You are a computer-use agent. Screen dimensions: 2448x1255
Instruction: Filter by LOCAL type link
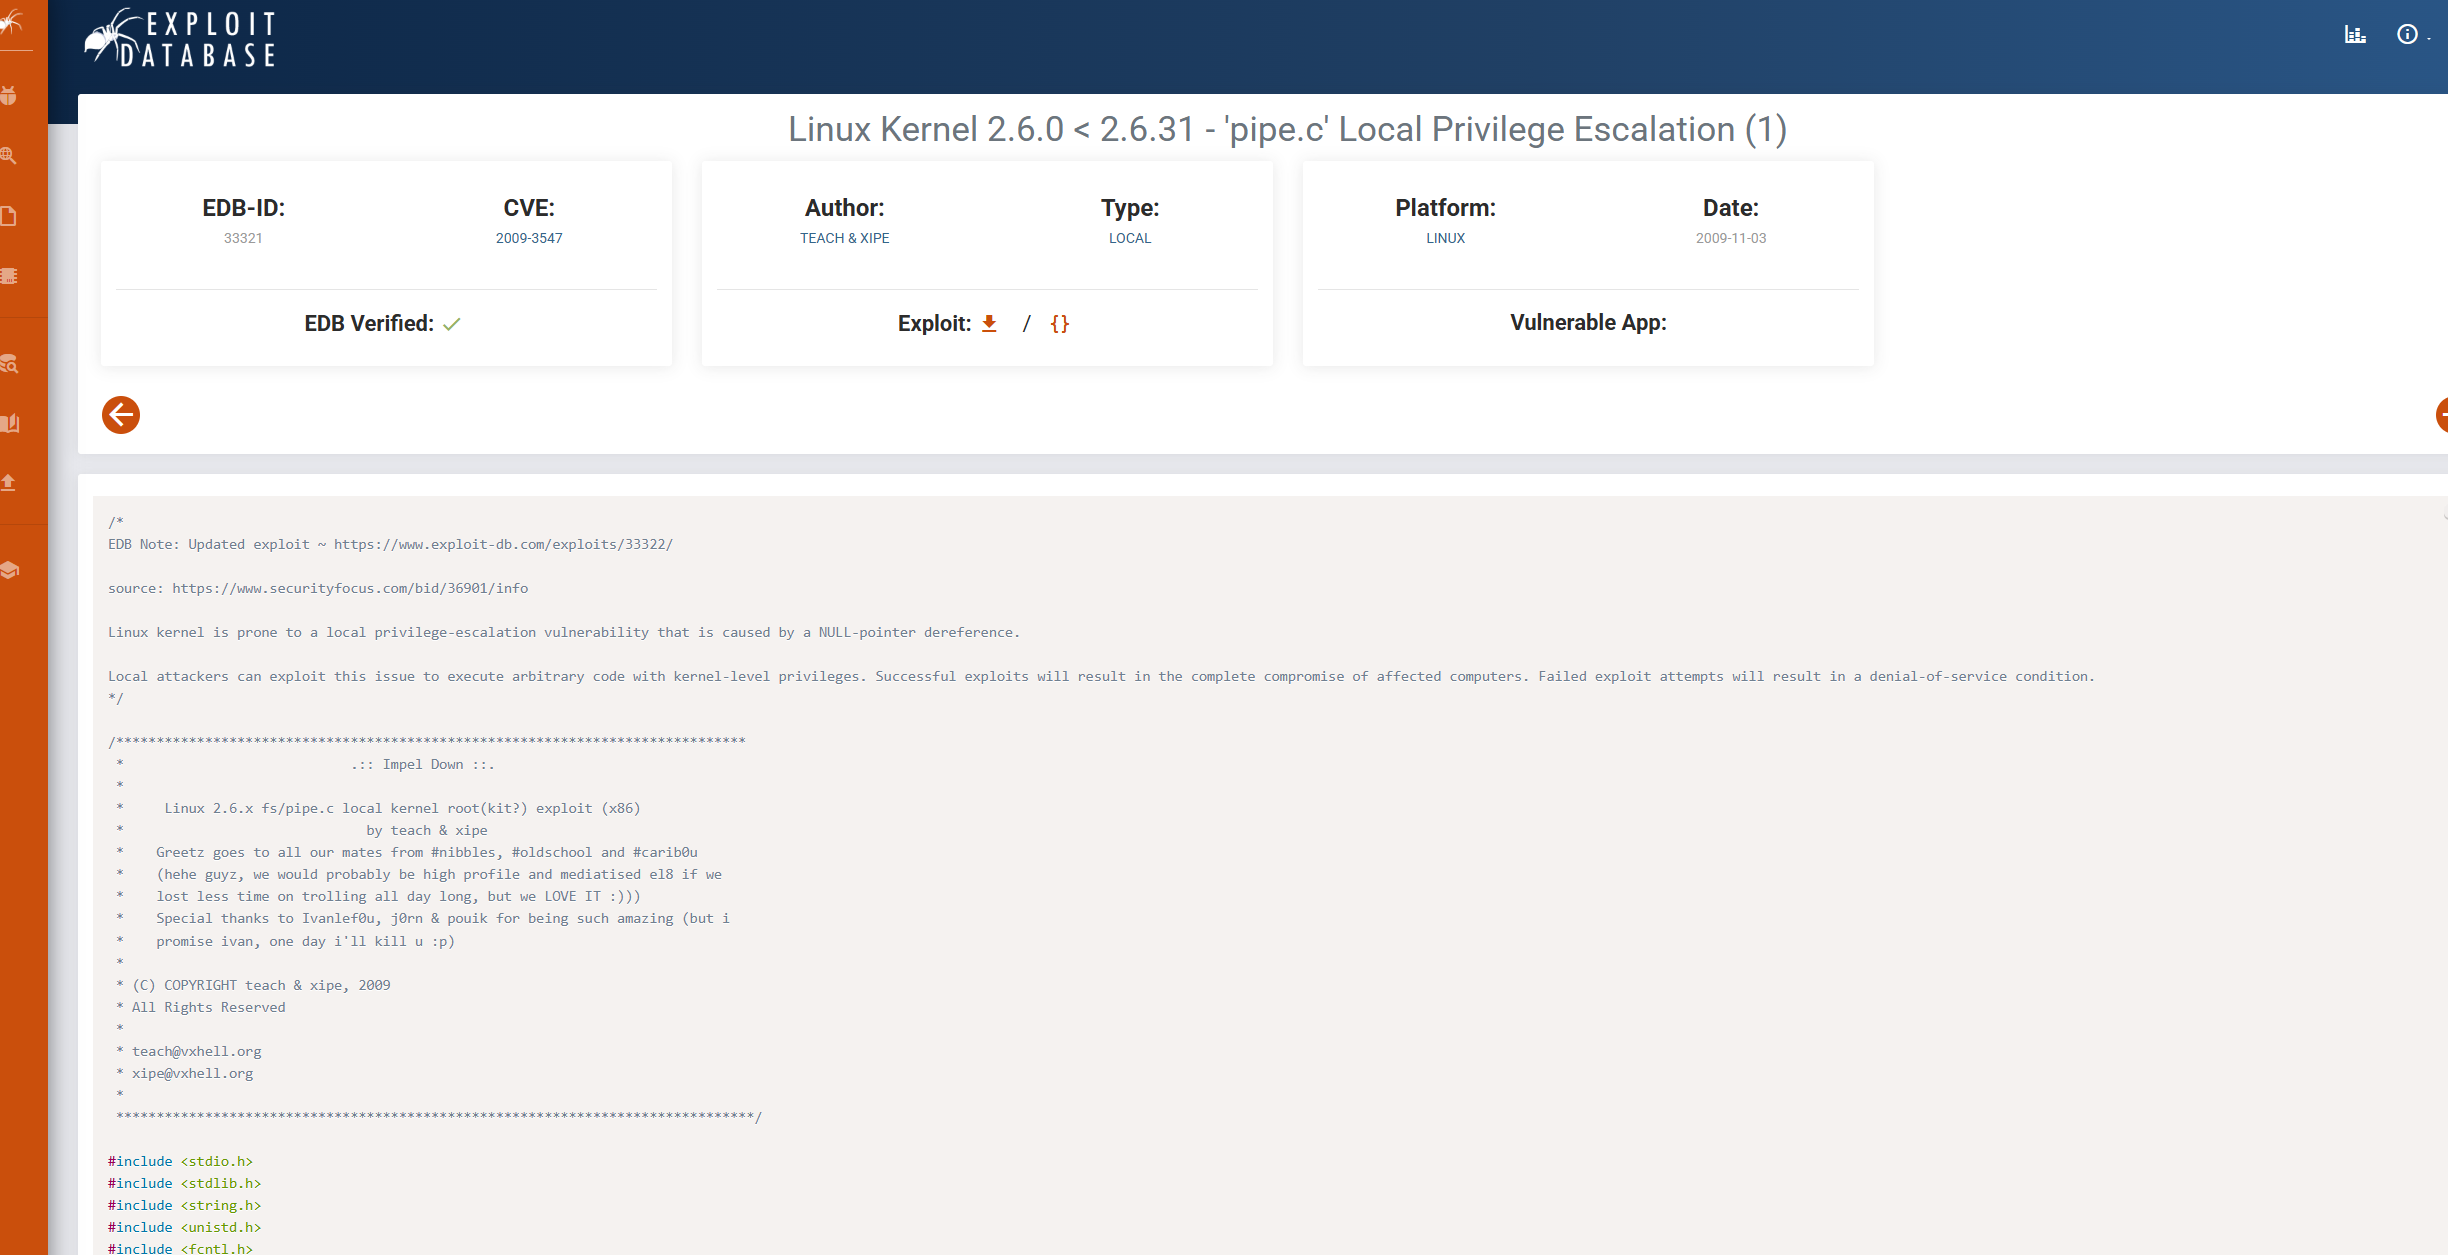pos(1130,238)
